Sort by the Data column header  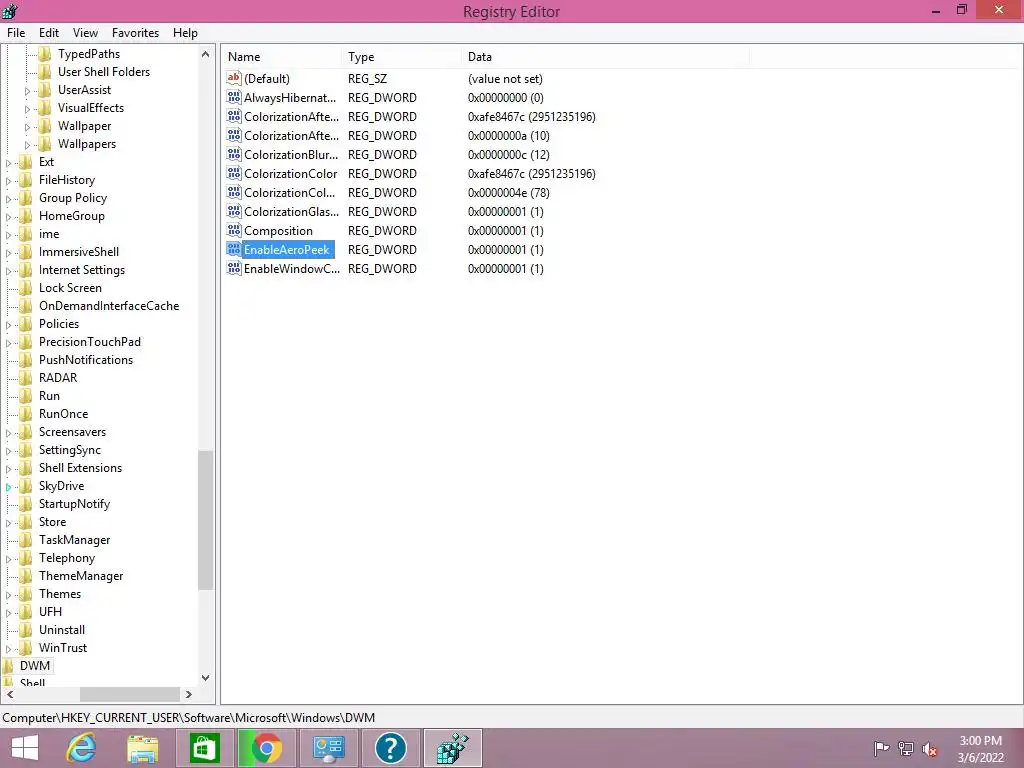[605, 57]
